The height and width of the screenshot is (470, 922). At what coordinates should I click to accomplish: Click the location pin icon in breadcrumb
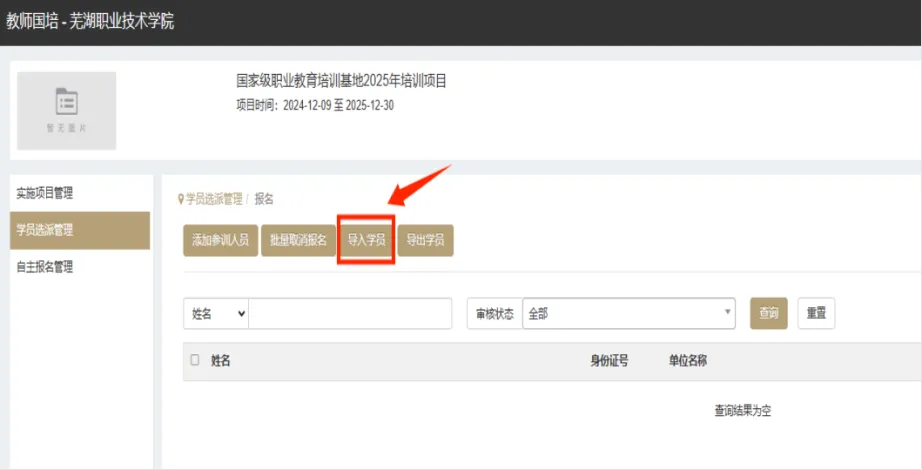(180, 199)
